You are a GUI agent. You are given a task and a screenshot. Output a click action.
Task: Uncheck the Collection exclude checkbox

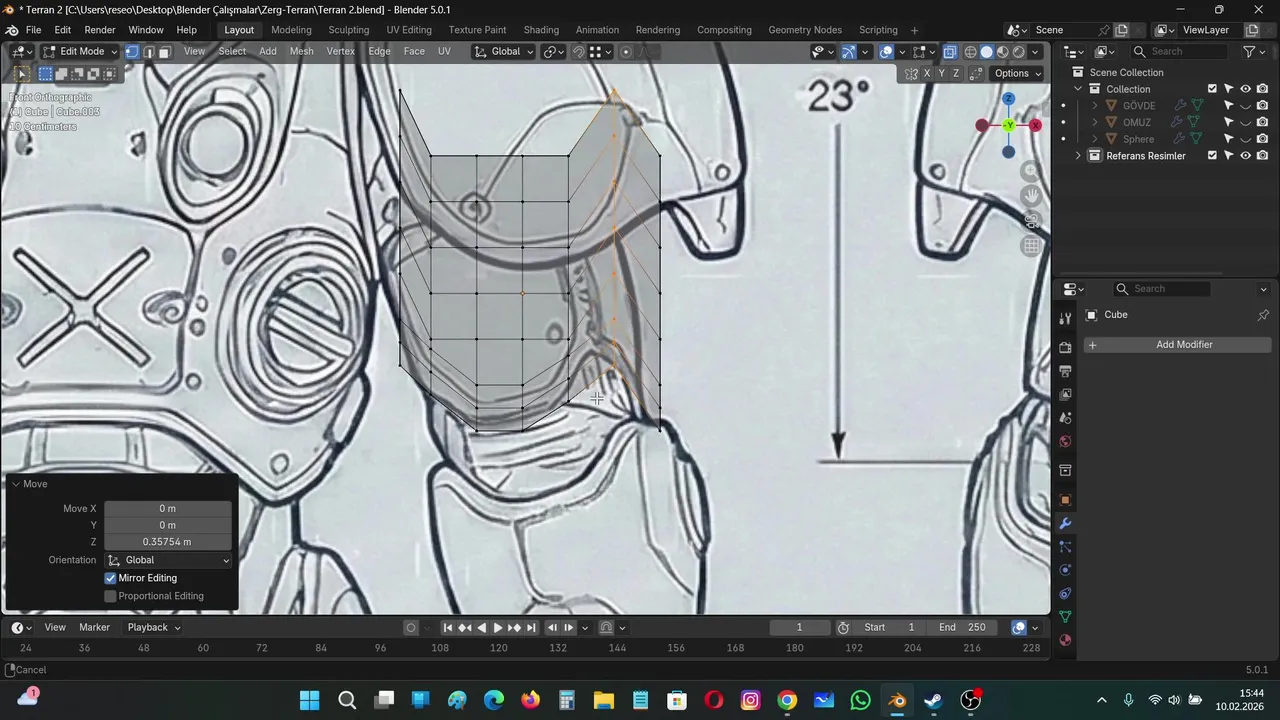[x=1212, y=89]
